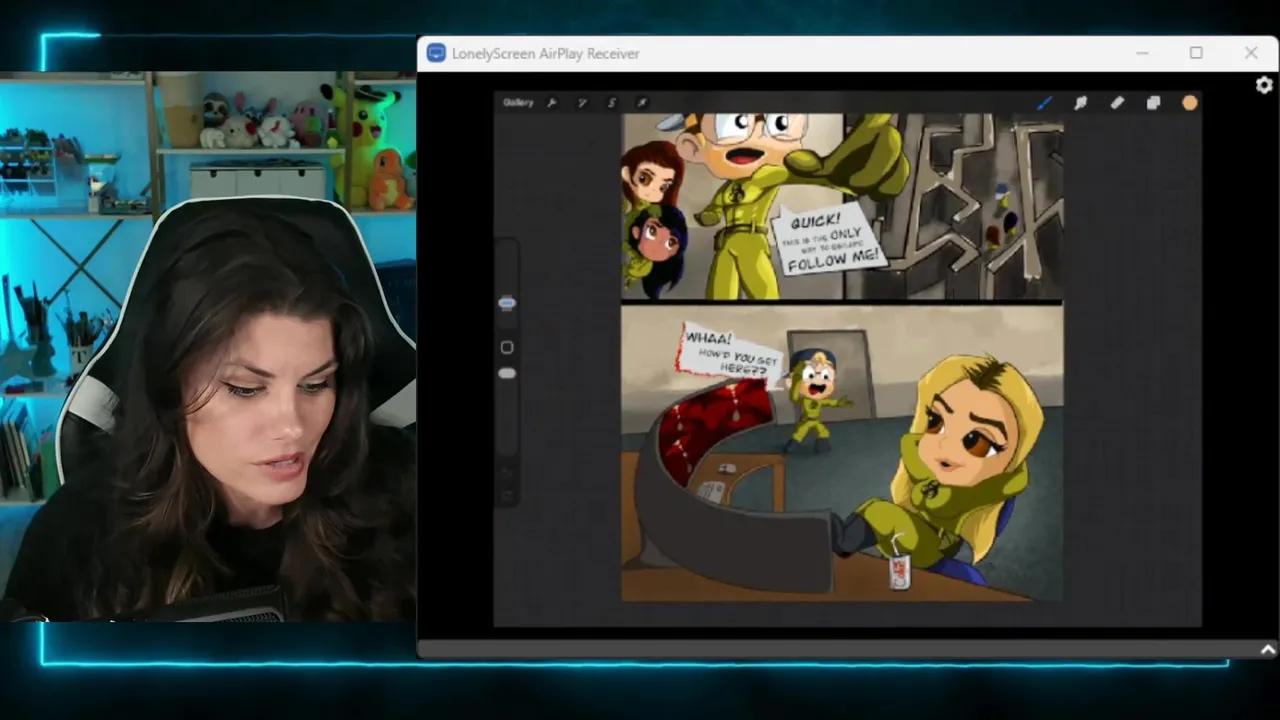Close the LonelyScreen AirPlay Receiver window

coord(1251,53)
